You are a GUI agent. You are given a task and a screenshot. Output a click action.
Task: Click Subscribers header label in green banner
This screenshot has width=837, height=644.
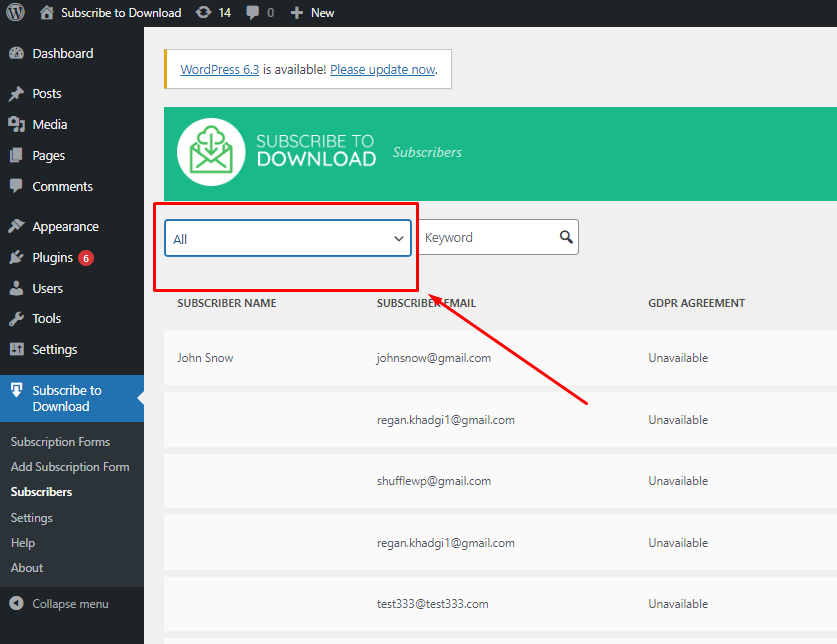(x=427, y=152)
